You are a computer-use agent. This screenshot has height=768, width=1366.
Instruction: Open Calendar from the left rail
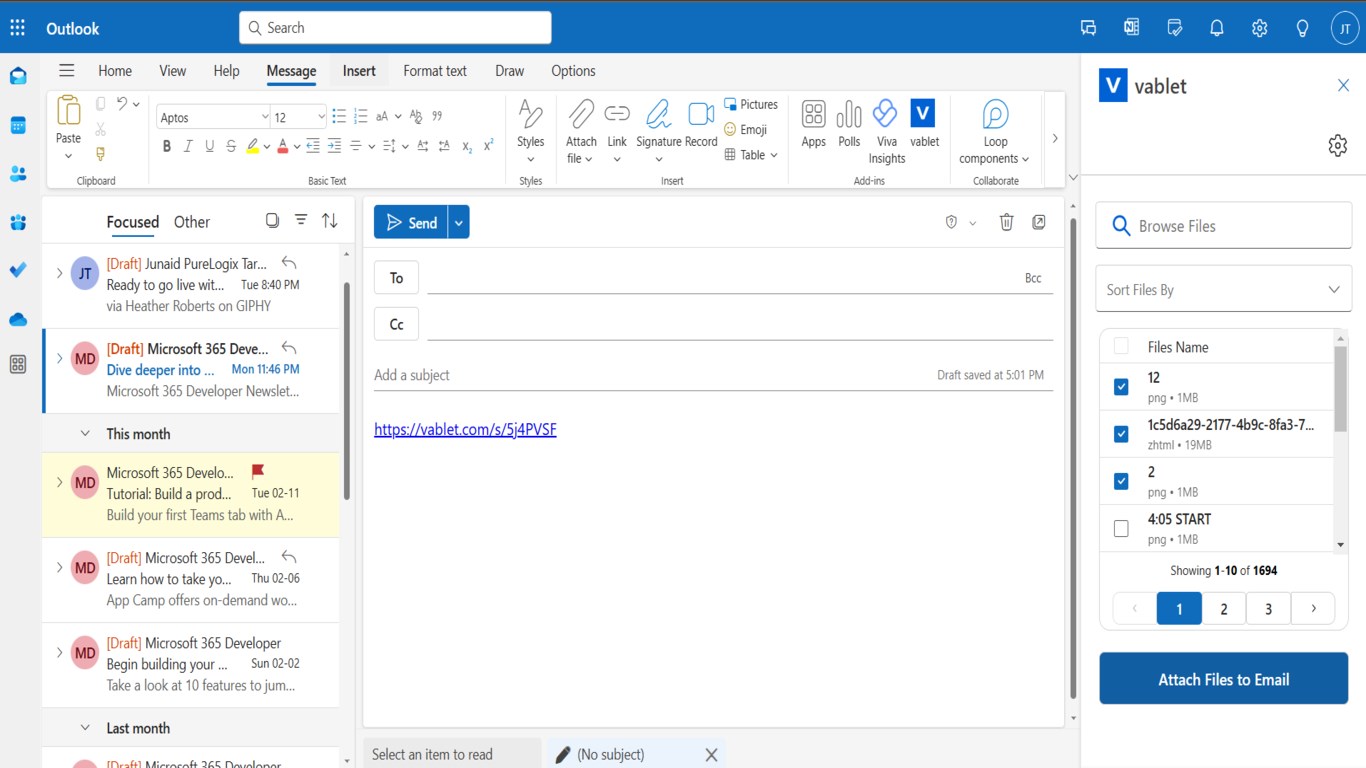tap(18, 126)
